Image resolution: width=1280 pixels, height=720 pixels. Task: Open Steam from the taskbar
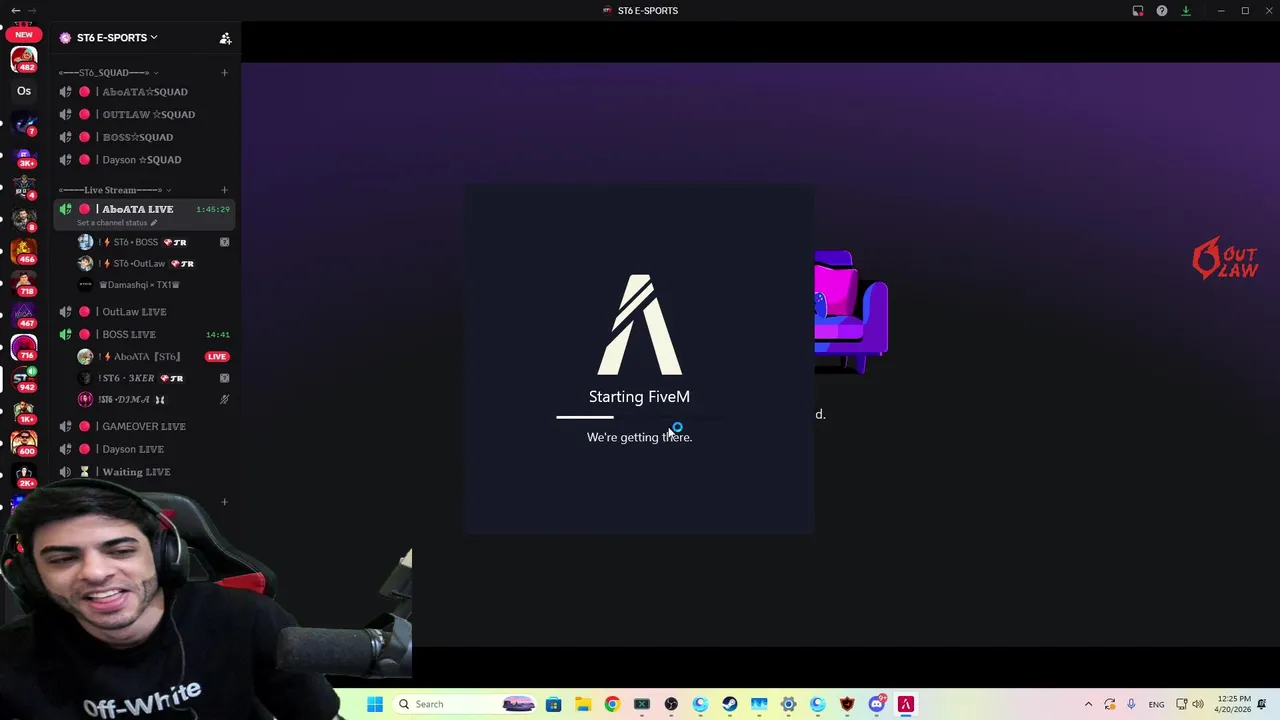tap(729, 704)
